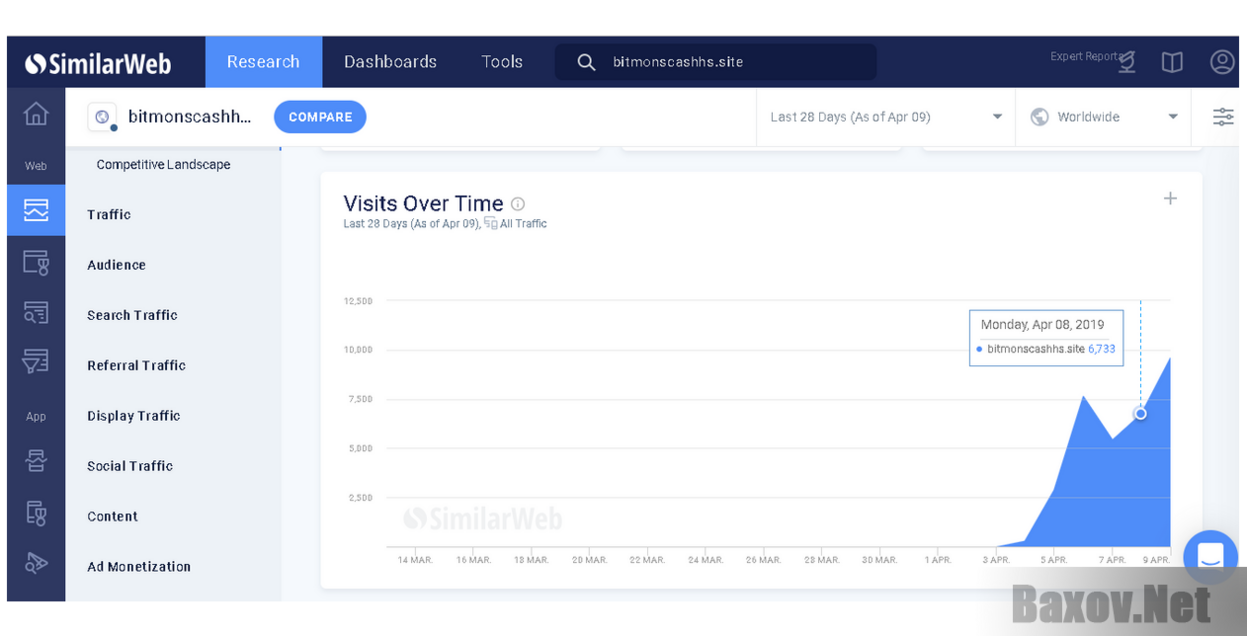1247x636 pixels.
Task: Open the Google Play keywords rail icon
Action: tap(36, 563)
